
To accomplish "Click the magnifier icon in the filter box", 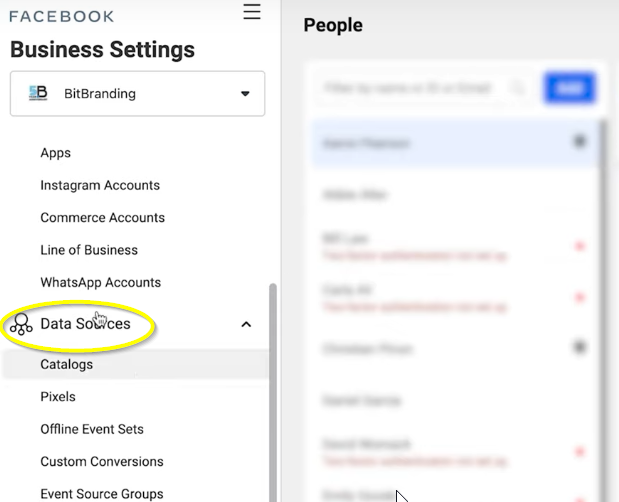I will pos(518,88).
